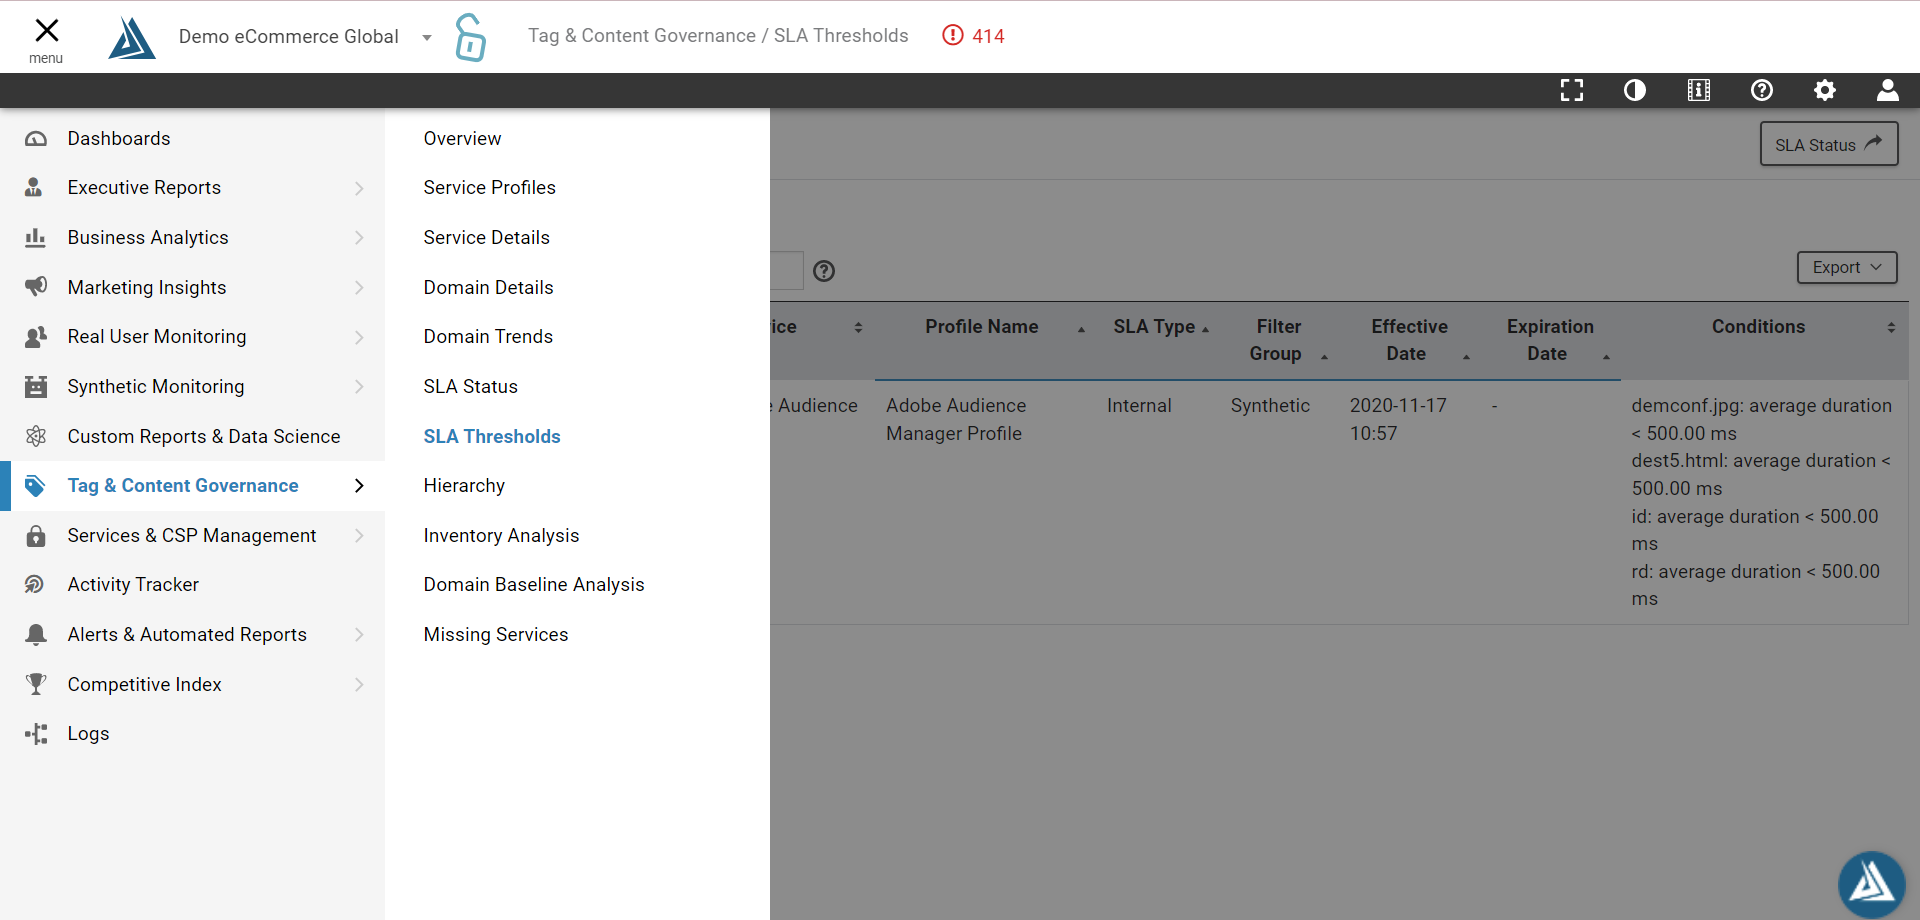Click the Tag & Content Governance breadcrumb text
Screen dimensions: 1920x920
click(642, 36)
